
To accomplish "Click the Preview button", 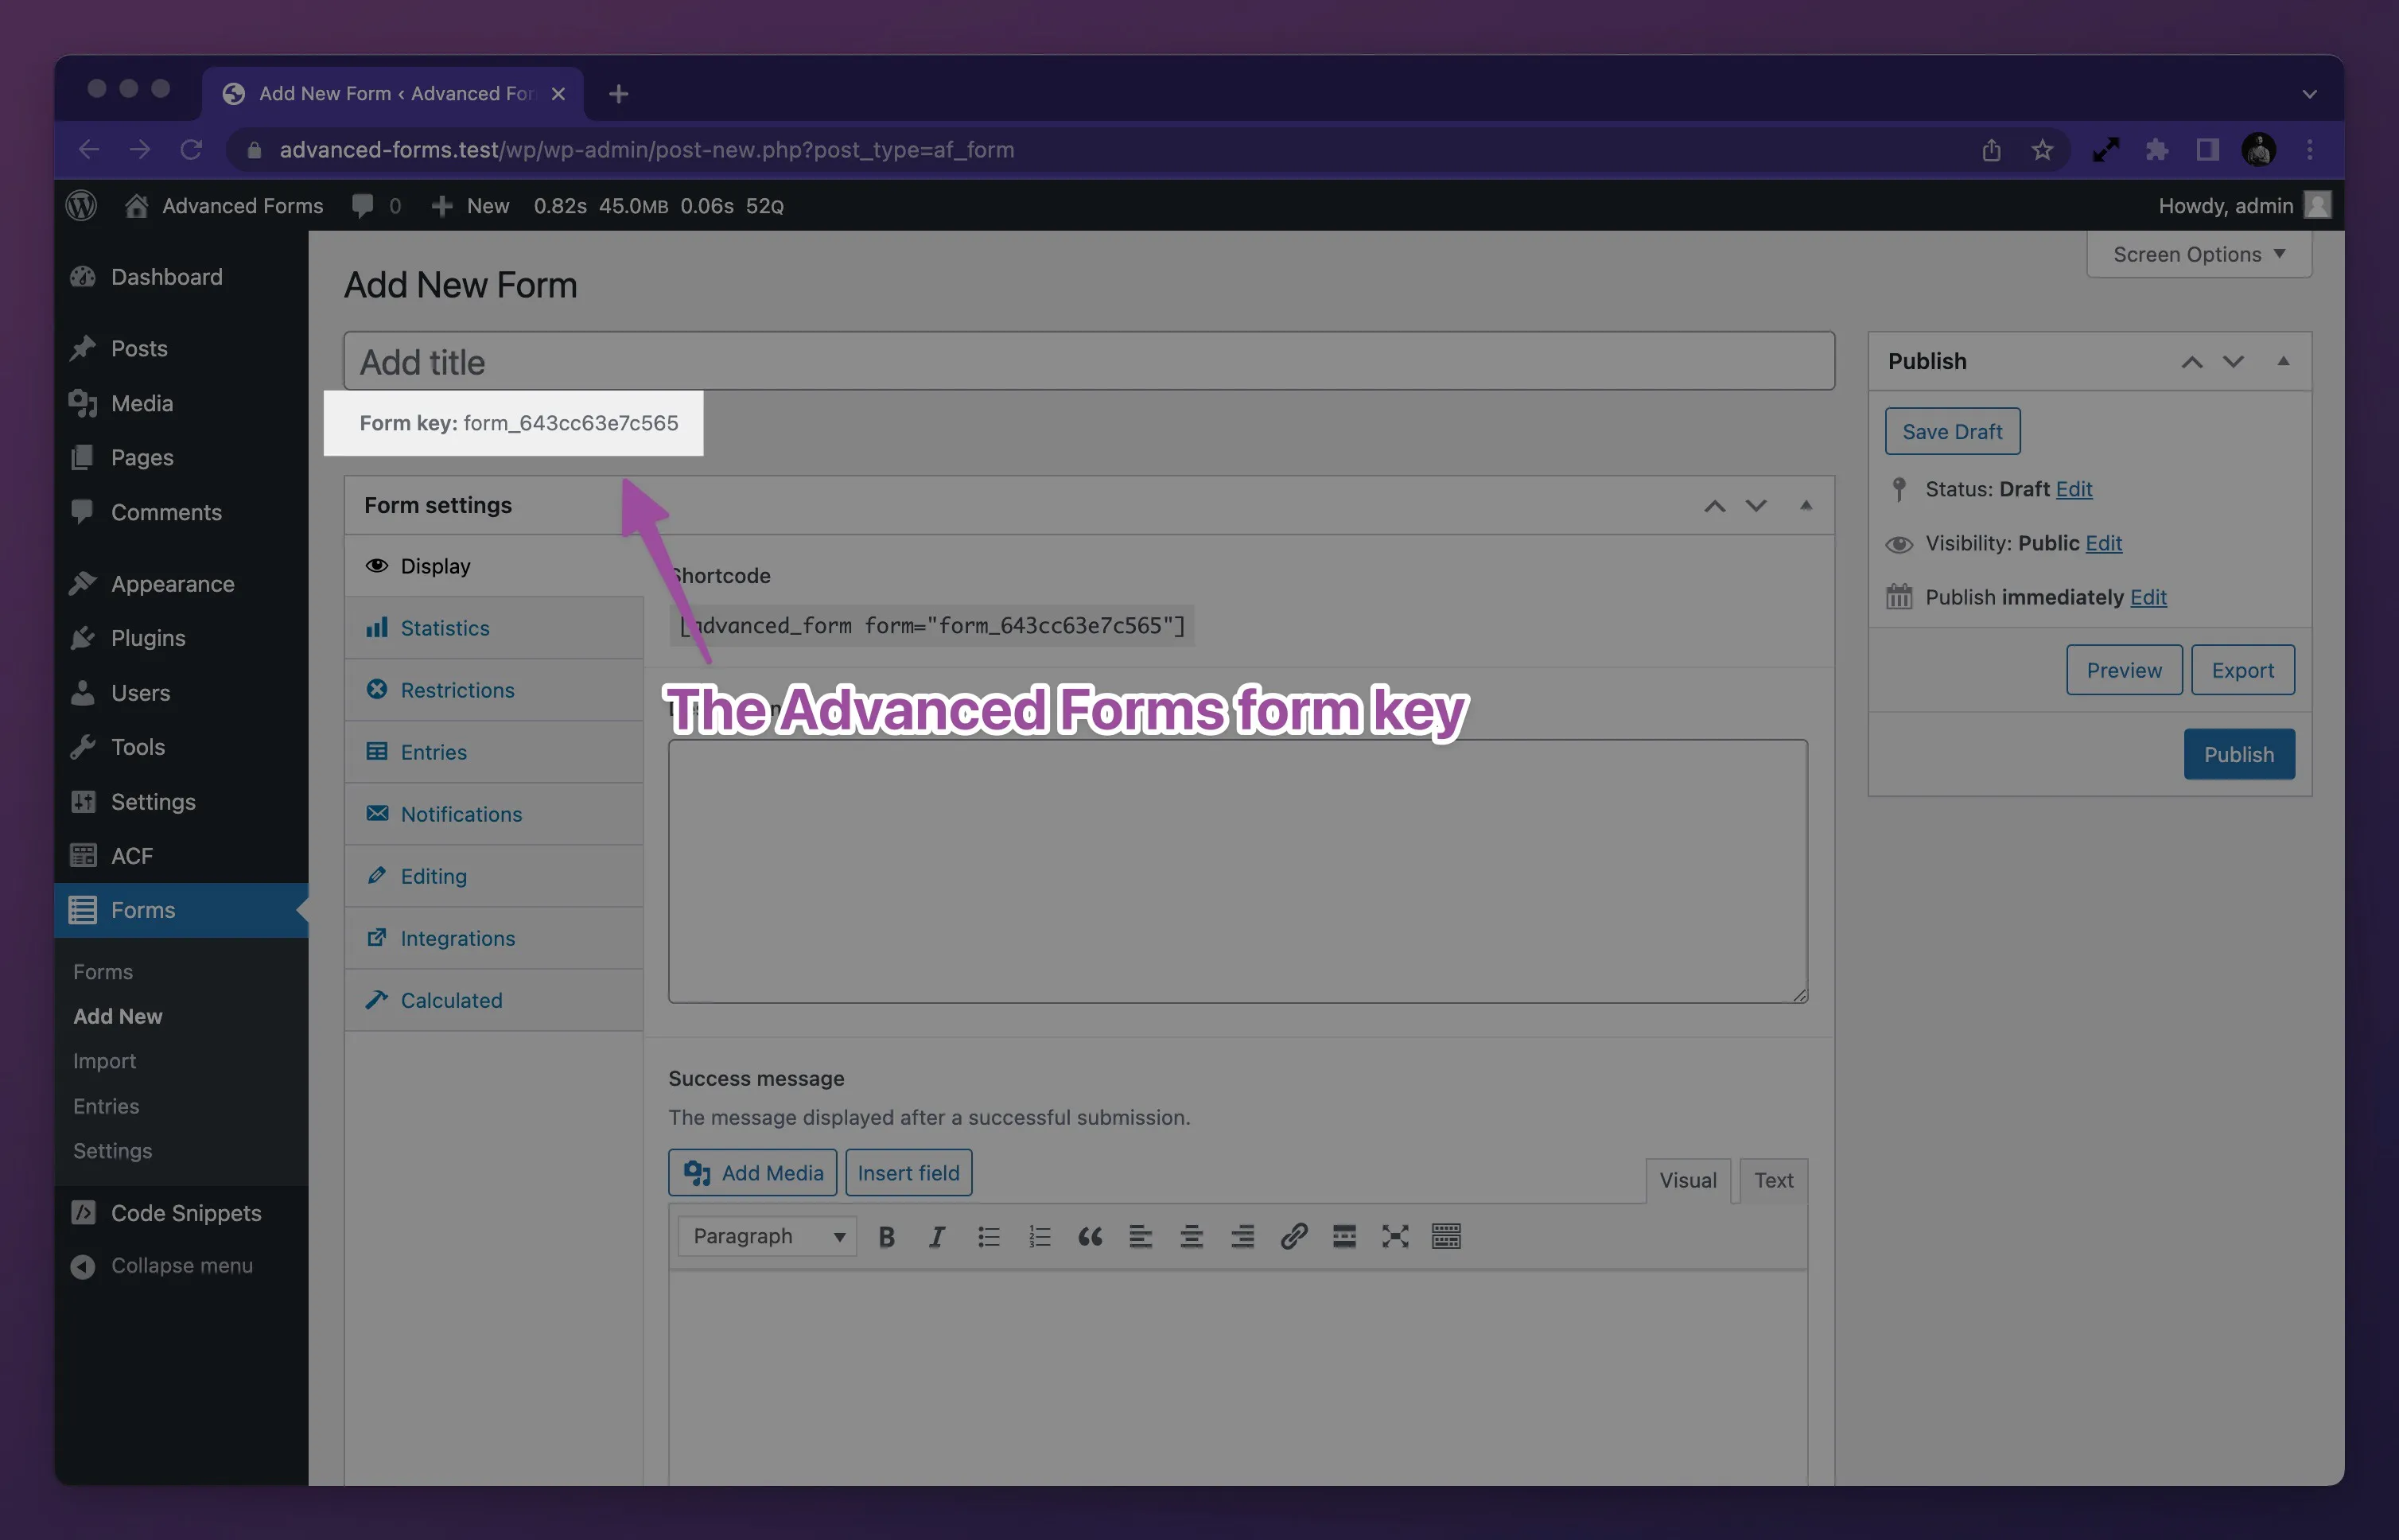I will [2124, 670].
